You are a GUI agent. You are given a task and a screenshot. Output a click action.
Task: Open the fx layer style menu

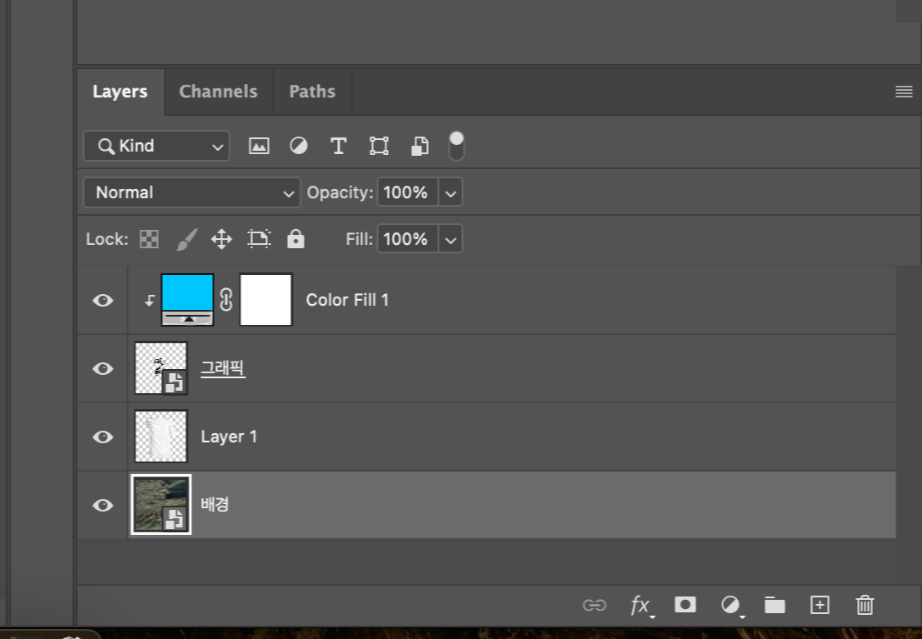click(641, 605)
